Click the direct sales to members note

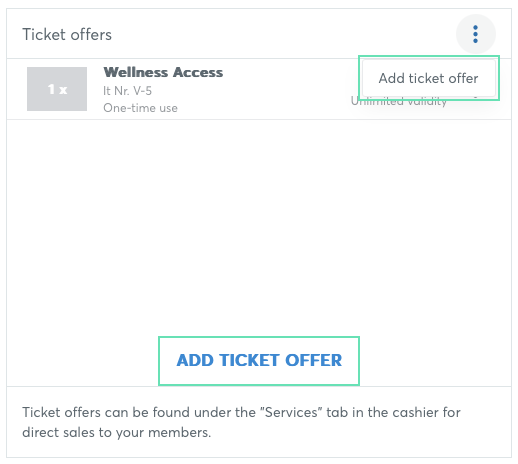pyautogui.click(x=117, y=432)
